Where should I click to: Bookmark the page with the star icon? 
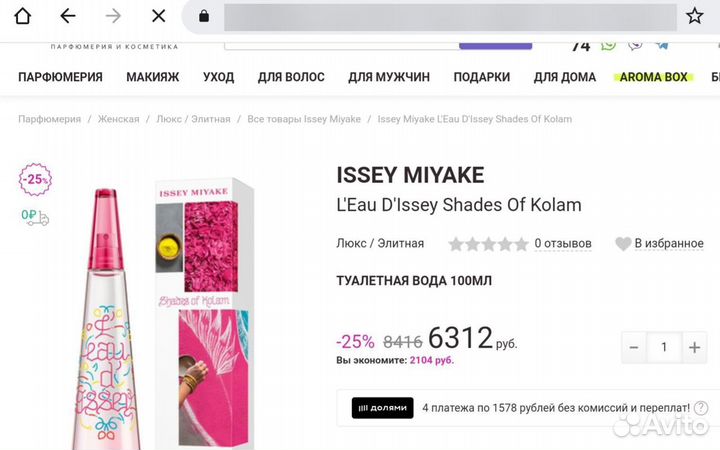click(x=695, y=16)
